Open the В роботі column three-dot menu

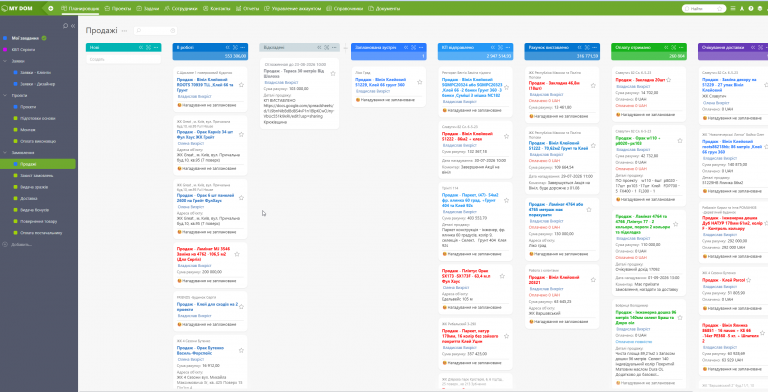point(243,48)
